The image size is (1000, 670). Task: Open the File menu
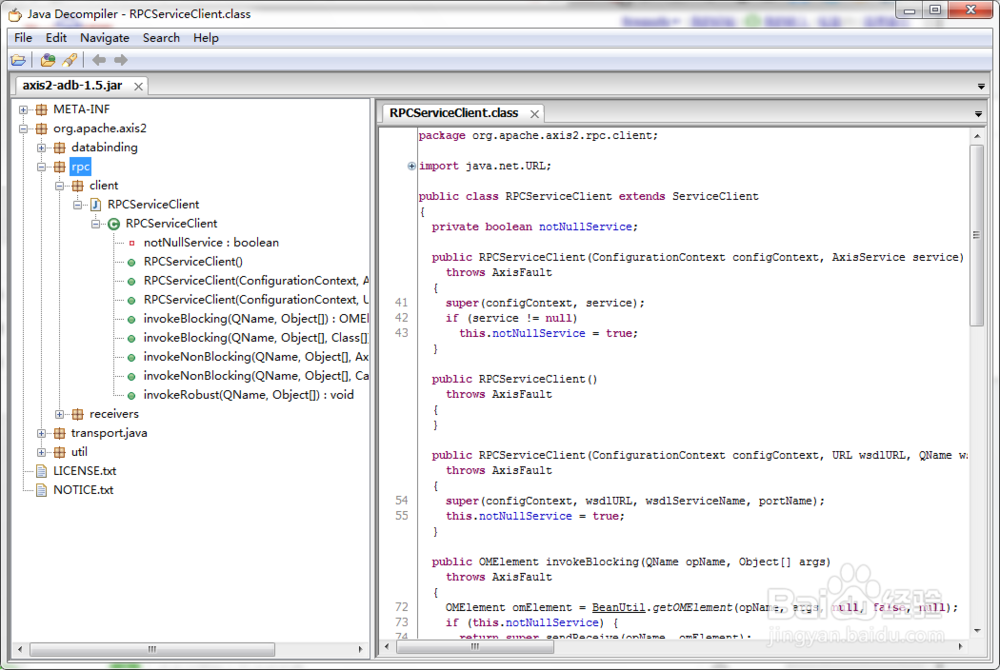tap(23, 38)
